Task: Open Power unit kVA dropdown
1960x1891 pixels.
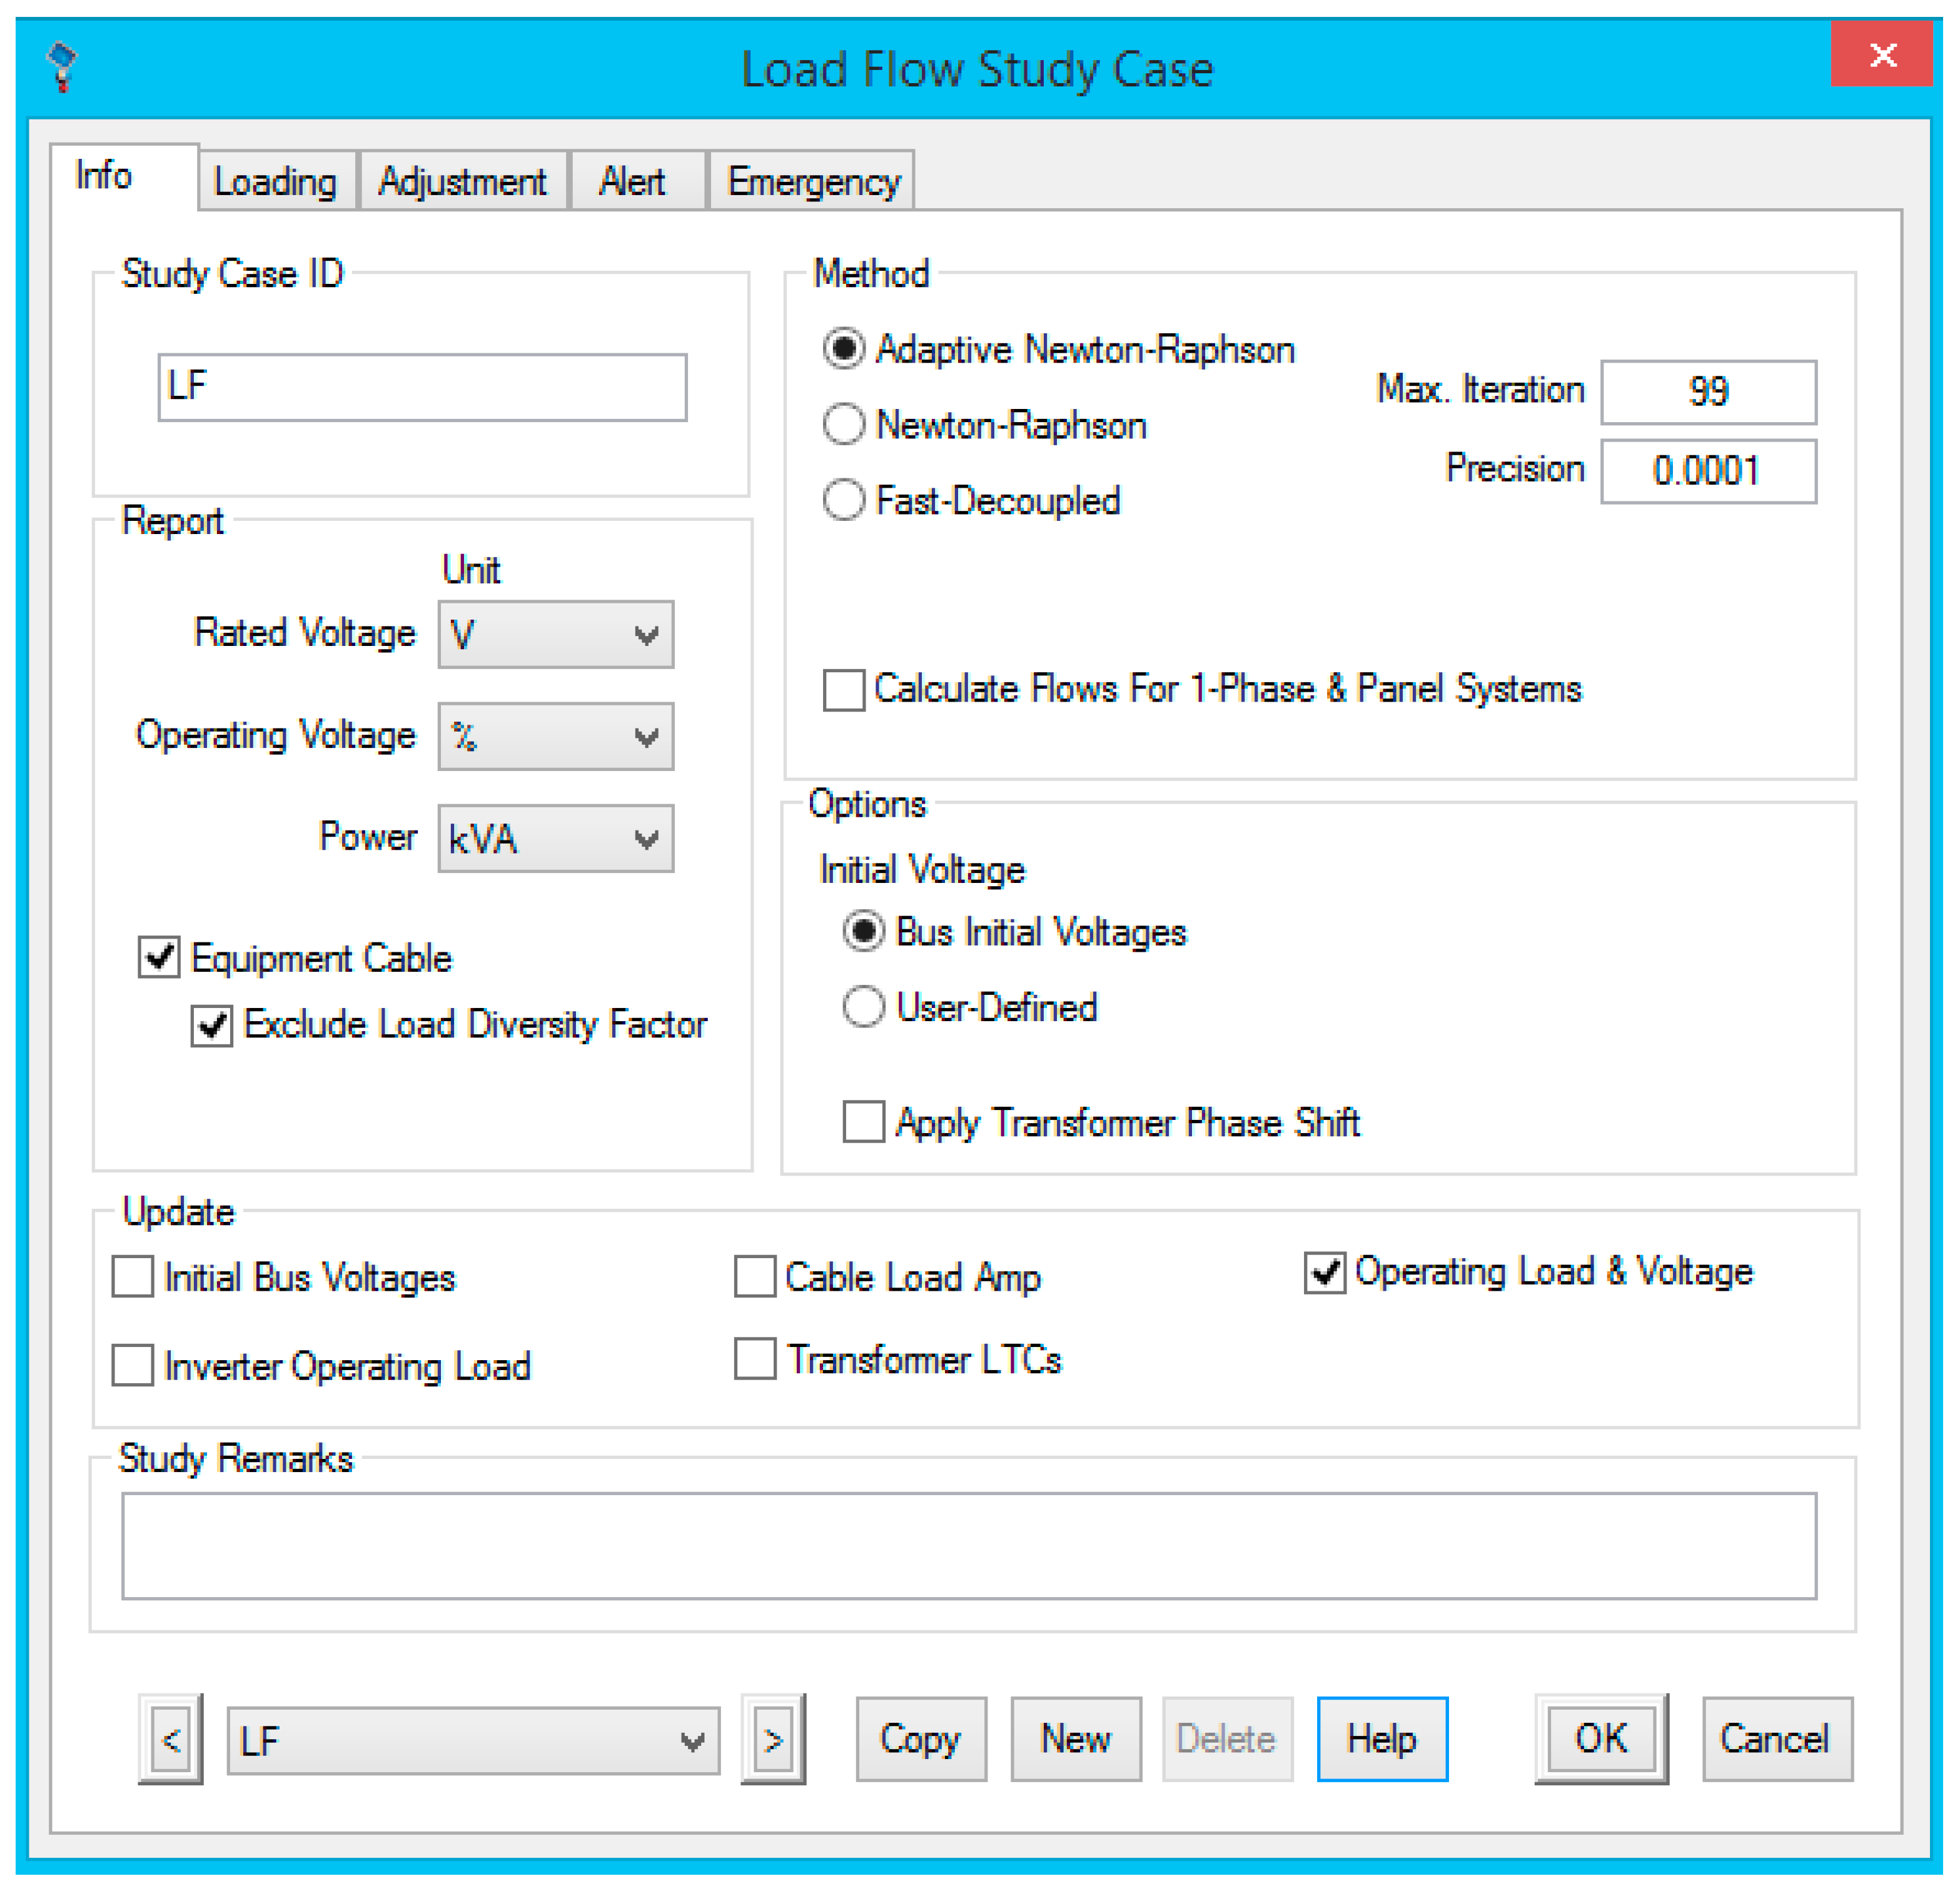Action: [x=645, y=838]
